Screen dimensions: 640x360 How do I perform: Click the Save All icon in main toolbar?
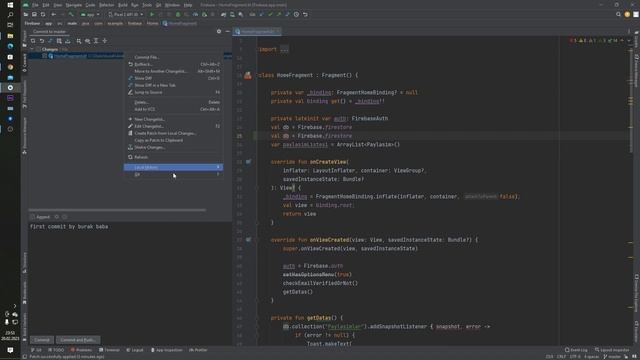(x=34, y=14)
